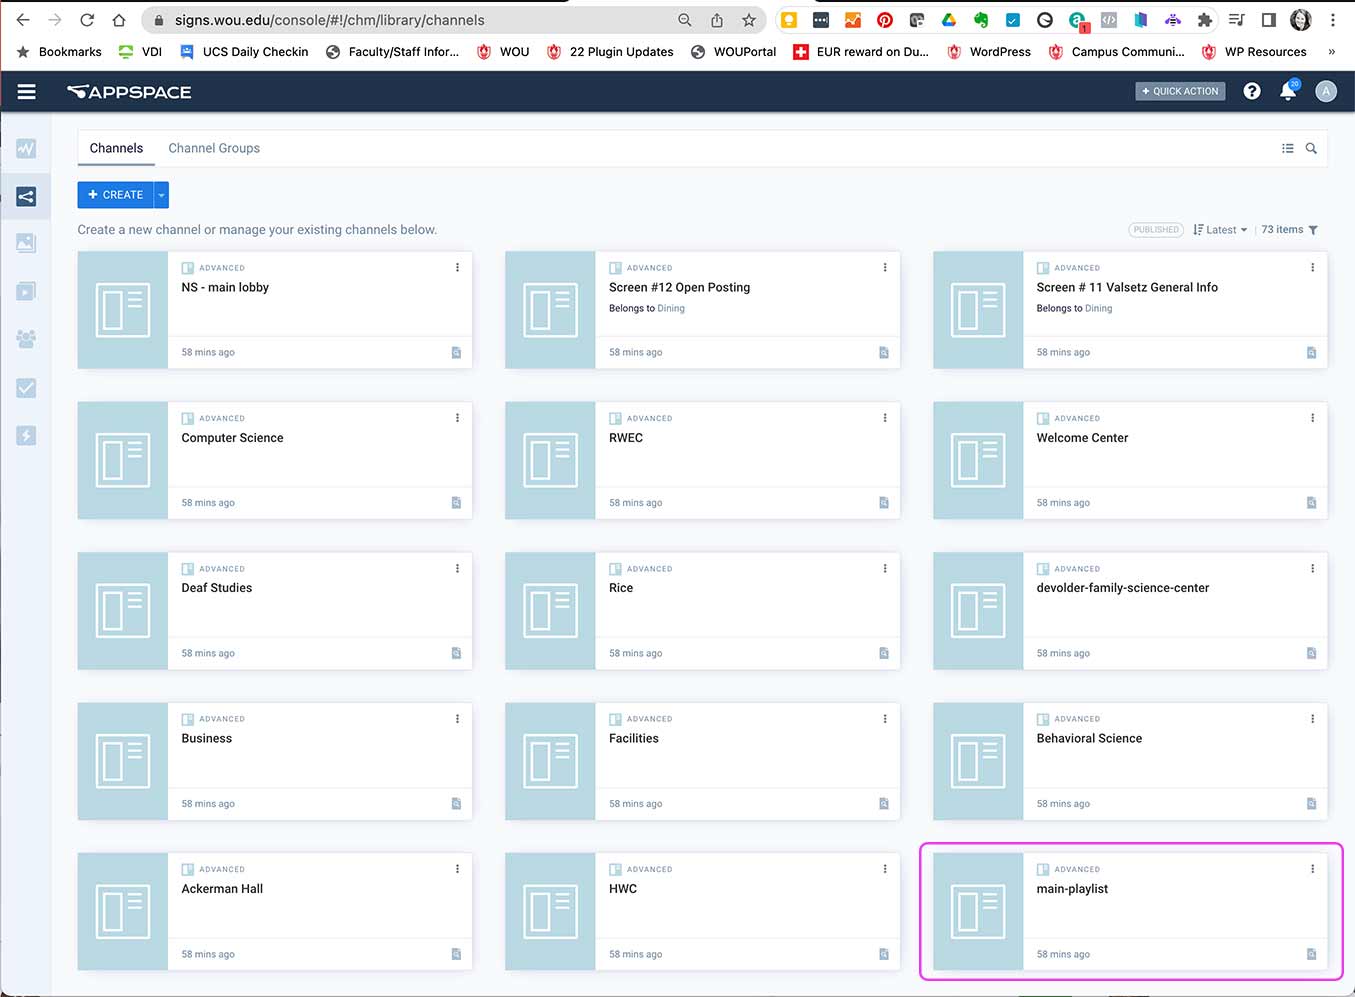Open the Channels share icon in sidebar
The image size is (1355, 997).
[x=26, y=197]
